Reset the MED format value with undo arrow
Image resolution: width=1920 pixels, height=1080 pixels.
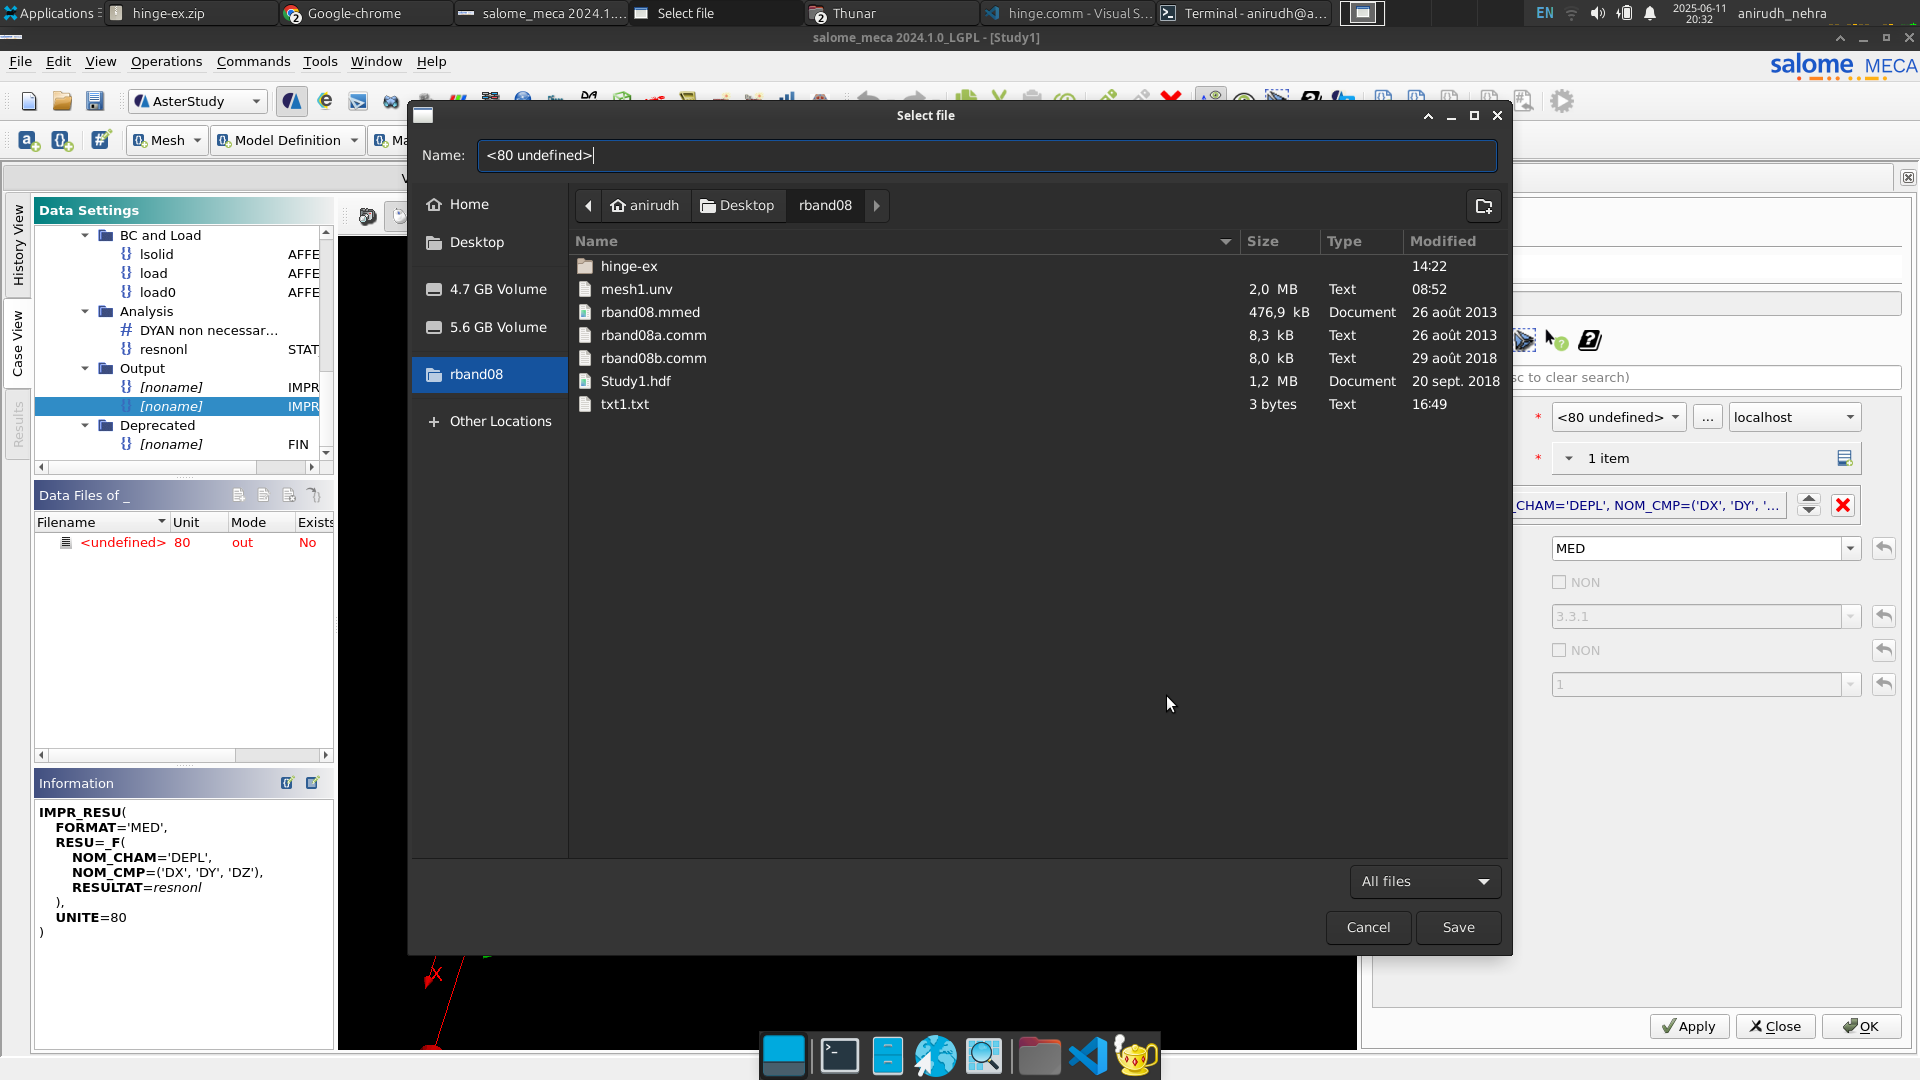point(1884,548)
